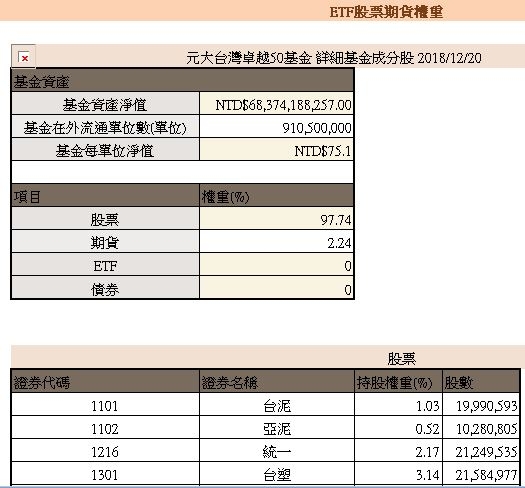Click the 持股權重(%) column header
525x488 pixels.
[x=398, y=382]
